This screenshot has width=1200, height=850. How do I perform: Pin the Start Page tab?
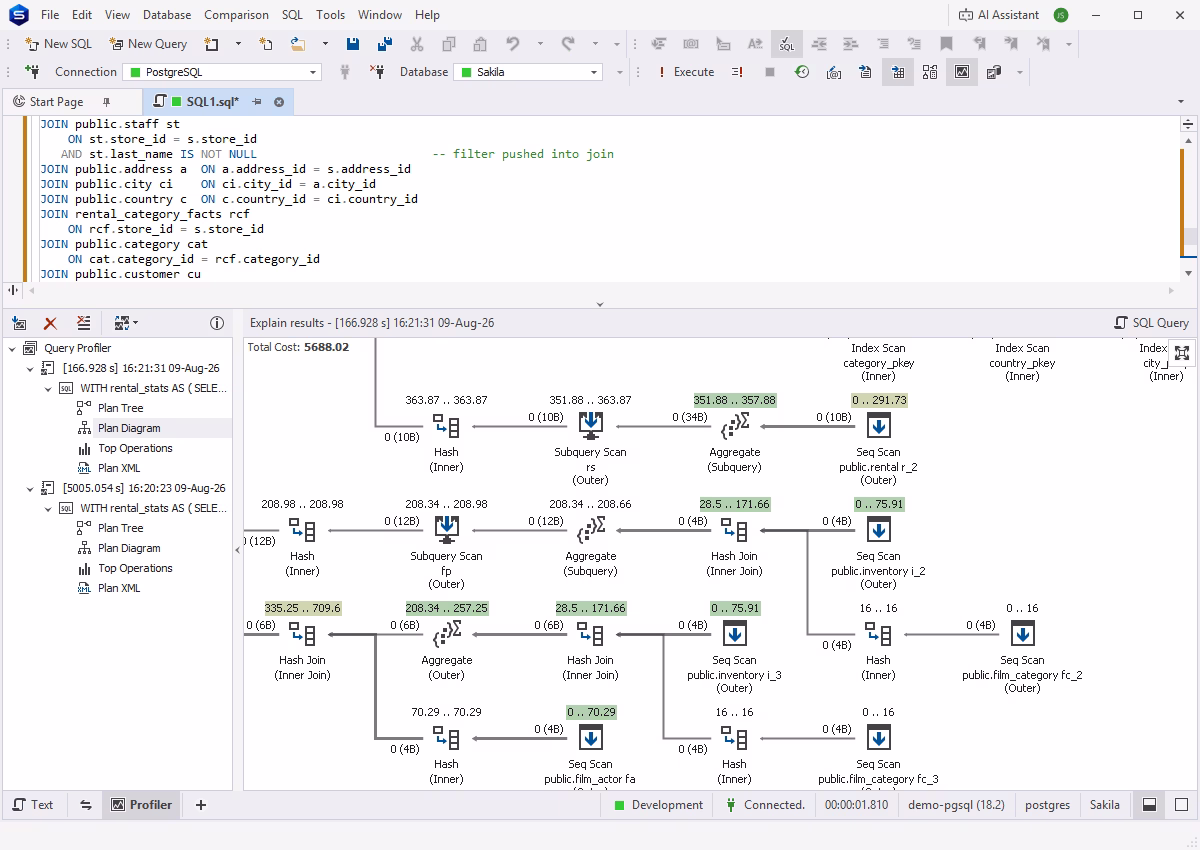[x=107, y=102]
